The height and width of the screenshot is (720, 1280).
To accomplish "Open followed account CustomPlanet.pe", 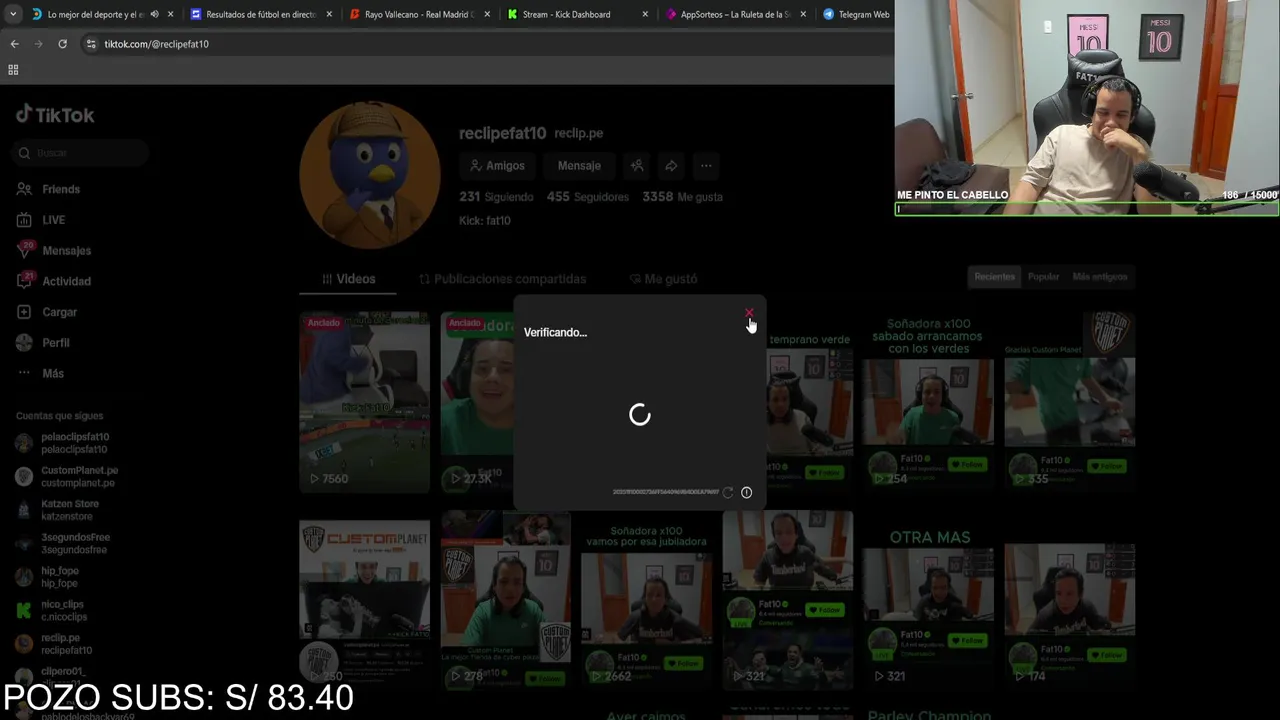I will coord(67,476).
